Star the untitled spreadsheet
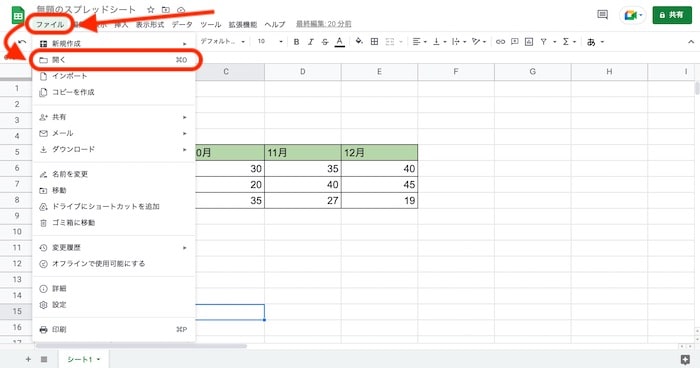Screen dimensions: 700x368 coord(151,10)
